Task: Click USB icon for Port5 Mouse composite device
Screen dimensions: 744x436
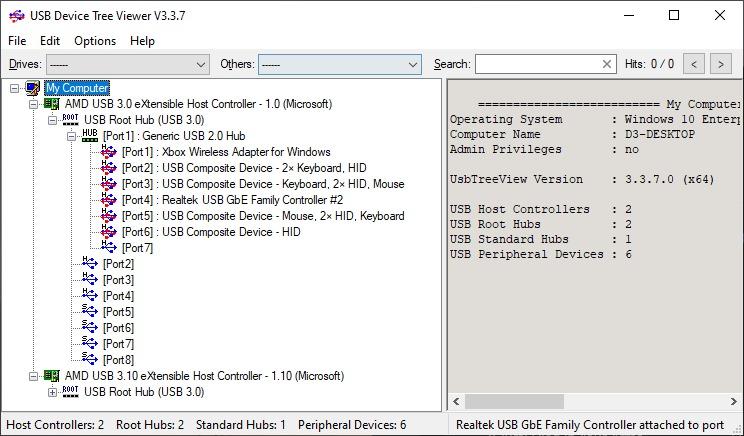Action: [x=109, y=216]
